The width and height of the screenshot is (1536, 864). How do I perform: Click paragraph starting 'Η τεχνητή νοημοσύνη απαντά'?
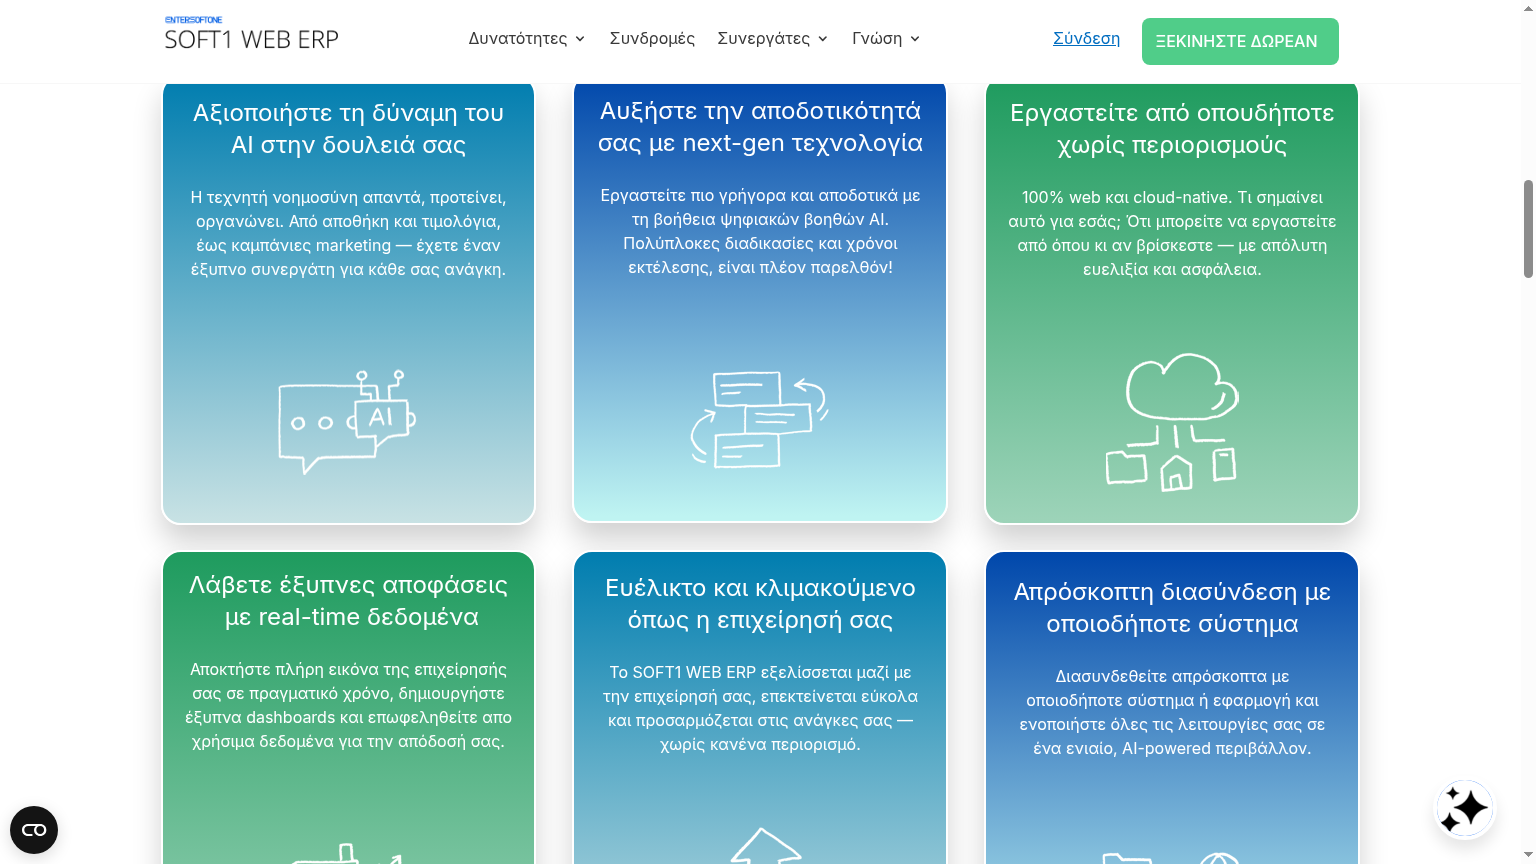[348, 233]
